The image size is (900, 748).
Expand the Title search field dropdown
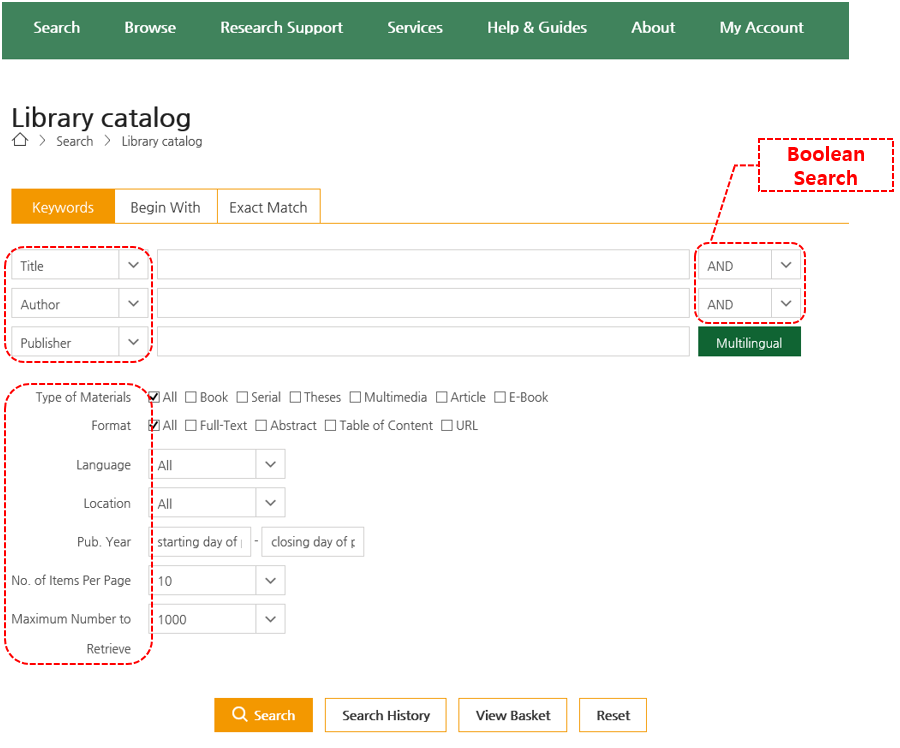click(x=134, y=265)
